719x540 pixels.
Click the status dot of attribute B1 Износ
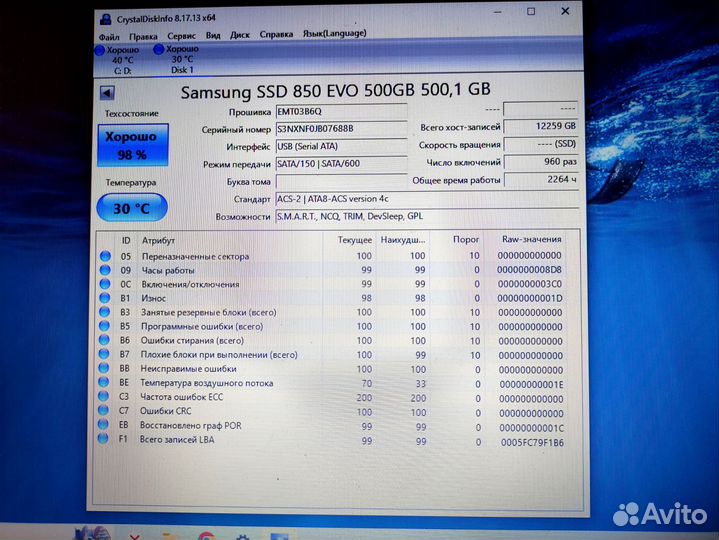[x=105, y=298]
